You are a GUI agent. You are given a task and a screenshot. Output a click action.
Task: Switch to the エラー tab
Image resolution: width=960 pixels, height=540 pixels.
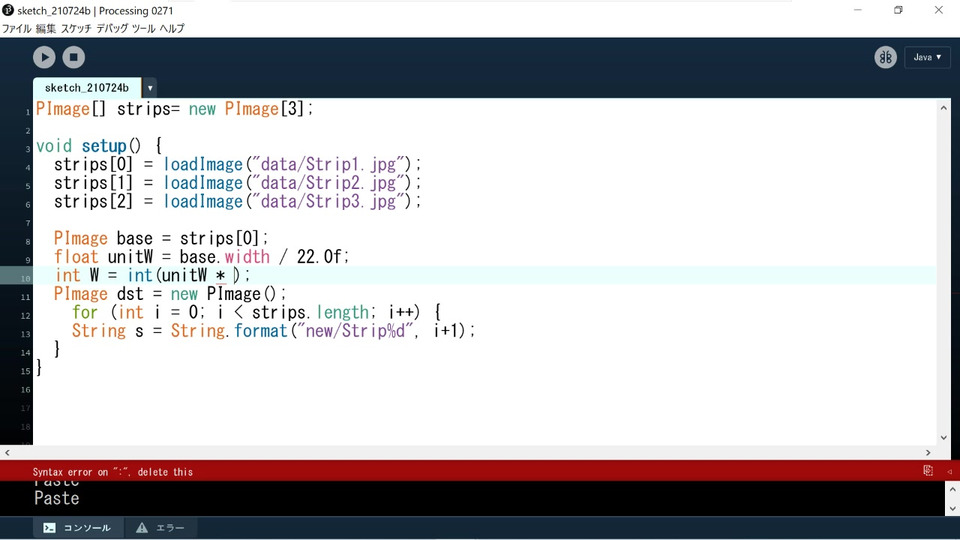point(160,528)
